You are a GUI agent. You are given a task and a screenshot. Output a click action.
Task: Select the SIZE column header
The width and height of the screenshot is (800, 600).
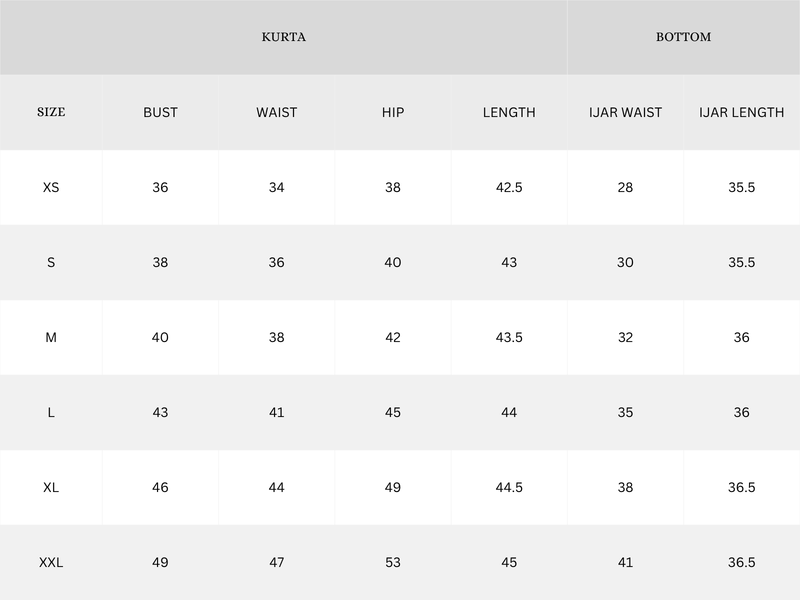(51, 112)
